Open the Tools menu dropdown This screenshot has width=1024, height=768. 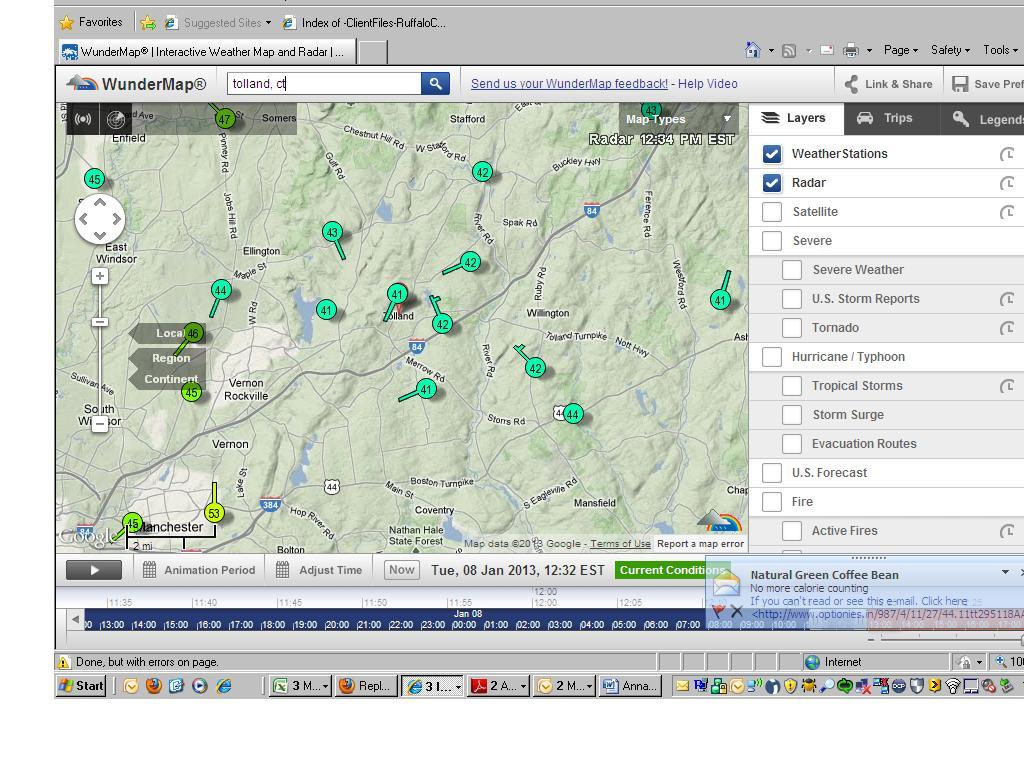pyautogui.click(x=1000, y=50)
